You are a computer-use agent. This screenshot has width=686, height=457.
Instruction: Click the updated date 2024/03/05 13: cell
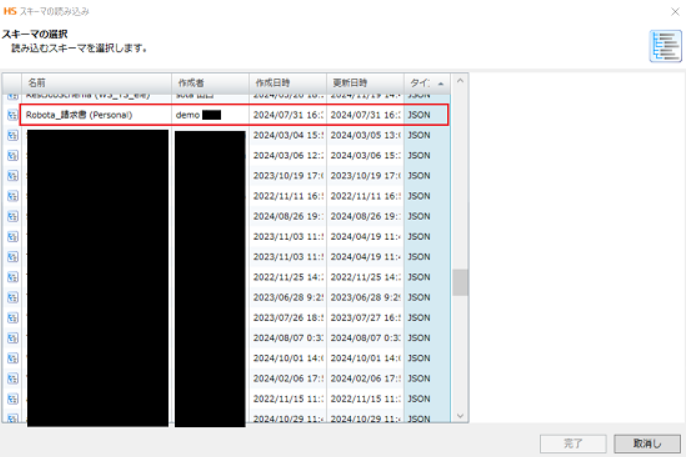coord(365,136)
